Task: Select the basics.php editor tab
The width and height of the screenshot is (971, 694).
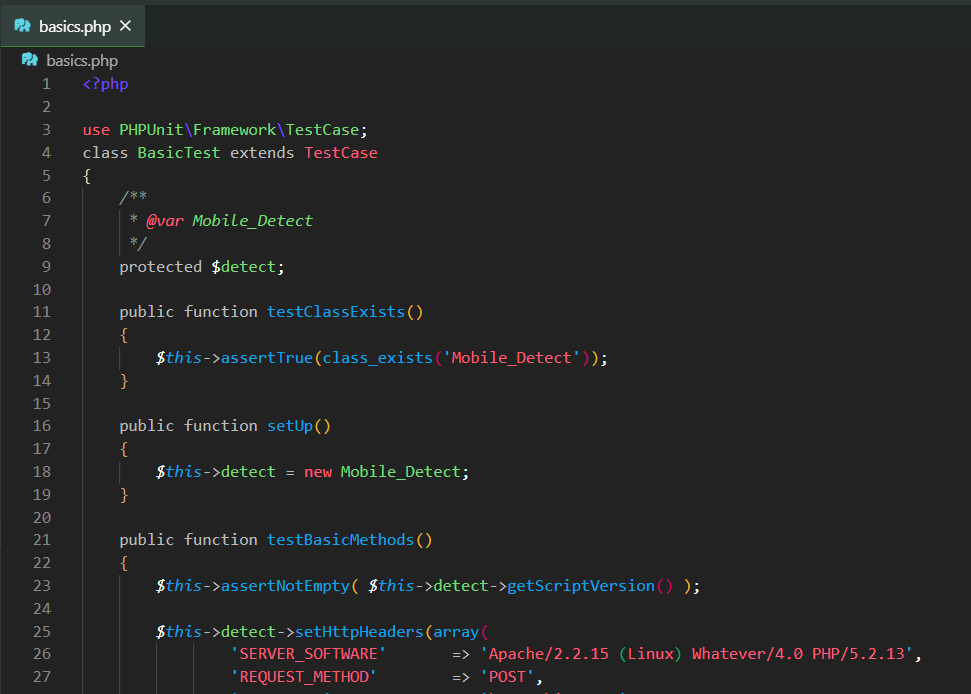Action: pyautogui.click(x=72, y=26)
